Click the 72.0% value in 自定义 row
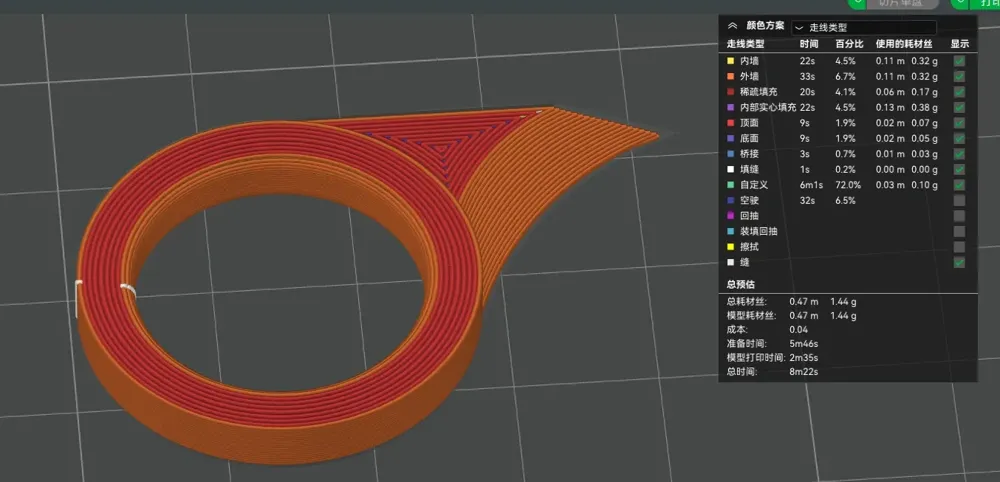 tap(848, 185)
